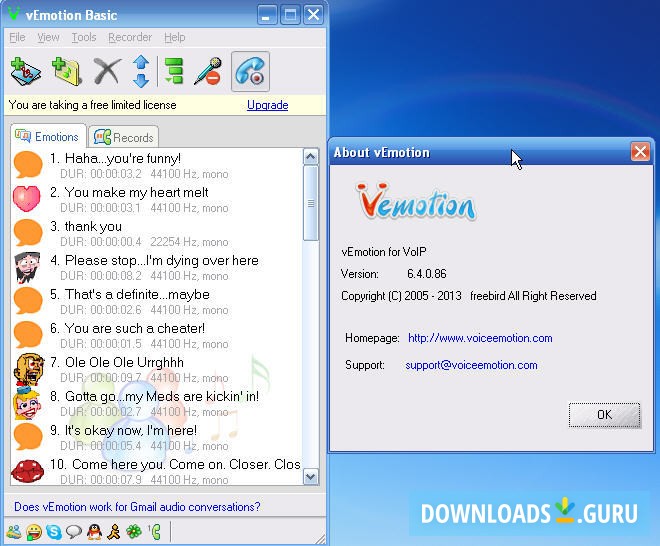Click the Yahoo smiley icon in status bar
This screenshot has width=660, height=546.
pos(34,532)
